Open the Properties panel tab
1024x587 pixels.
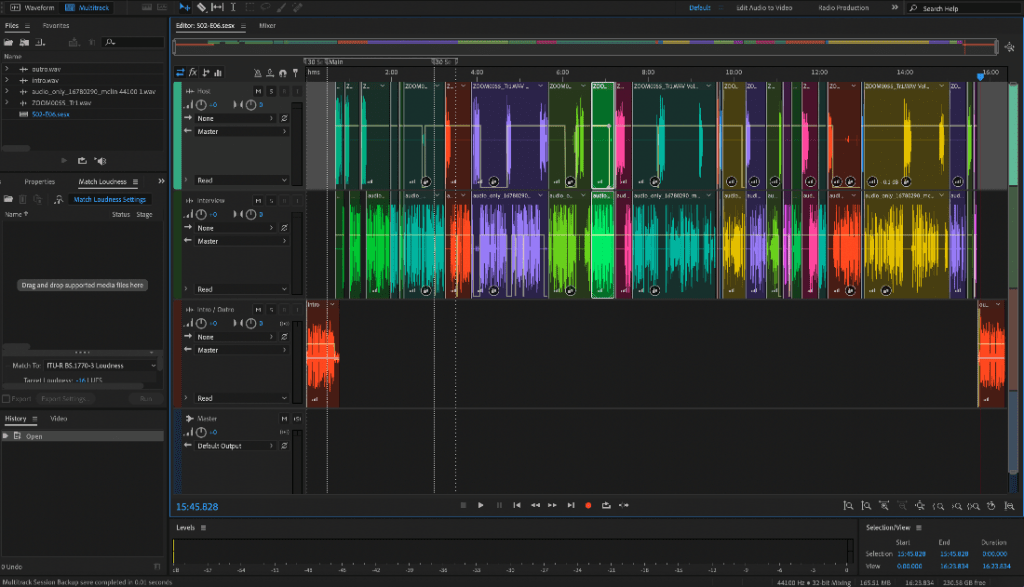(39, 182)
